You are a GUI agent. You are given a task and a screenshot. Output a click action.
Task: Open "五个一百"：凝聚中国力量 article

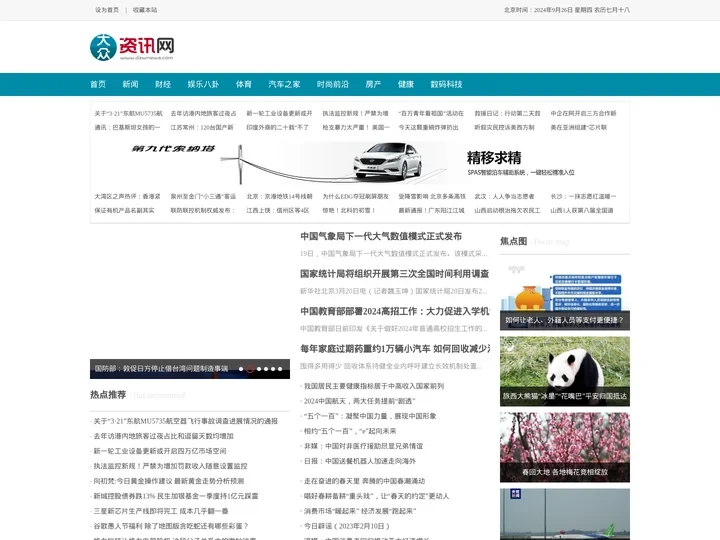[x=370, y=416]
